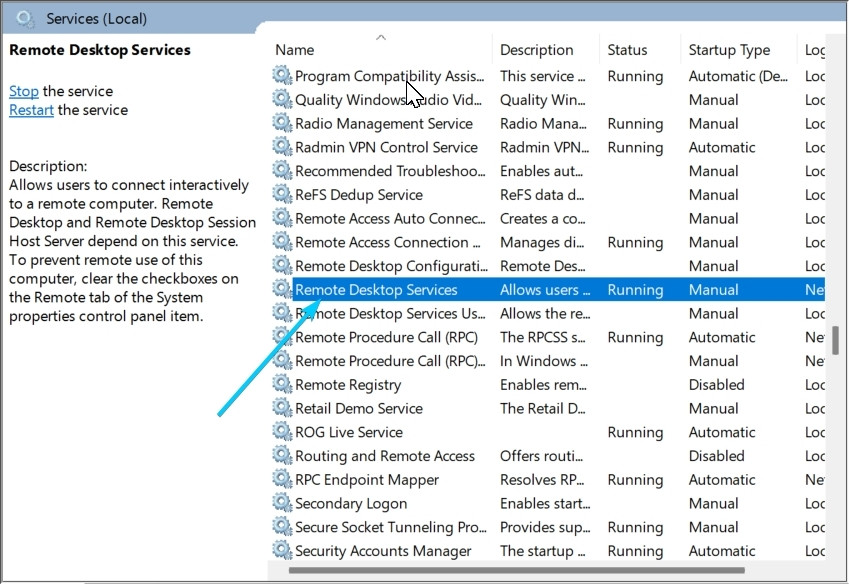Click the ReFS Dedup Service gear icon
Screen dimensions: 849x584
click(x=282, y=195)
